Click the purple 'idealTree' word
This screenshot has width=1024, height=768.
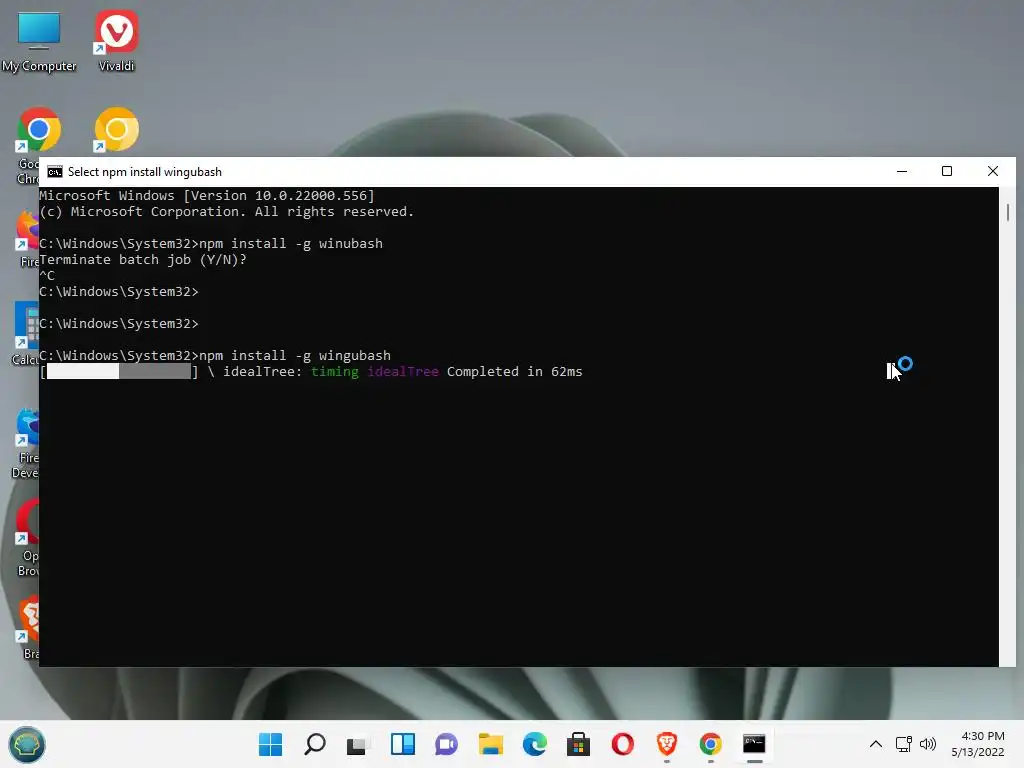[403, 372]
